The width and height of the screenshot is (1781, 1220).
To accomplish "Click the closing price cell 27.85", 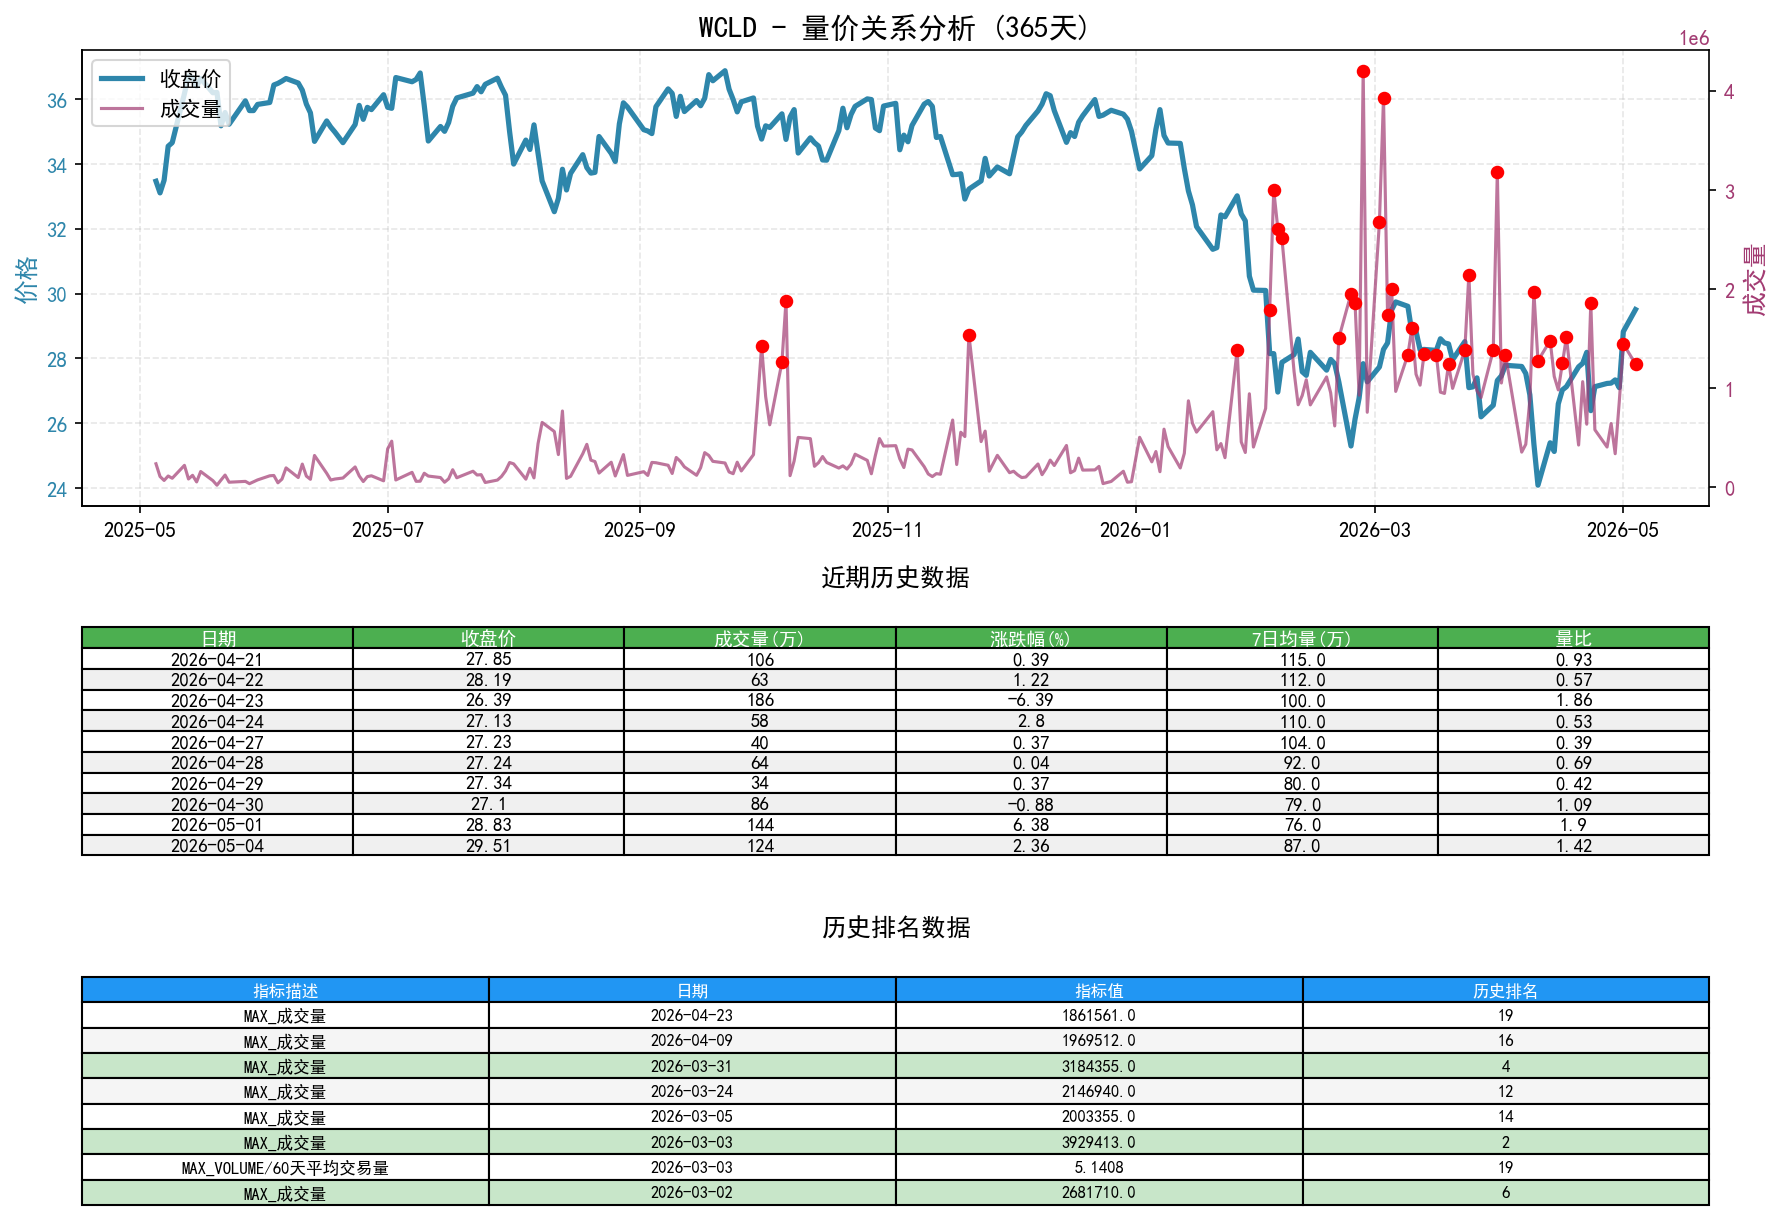I will tap(488, 659).
